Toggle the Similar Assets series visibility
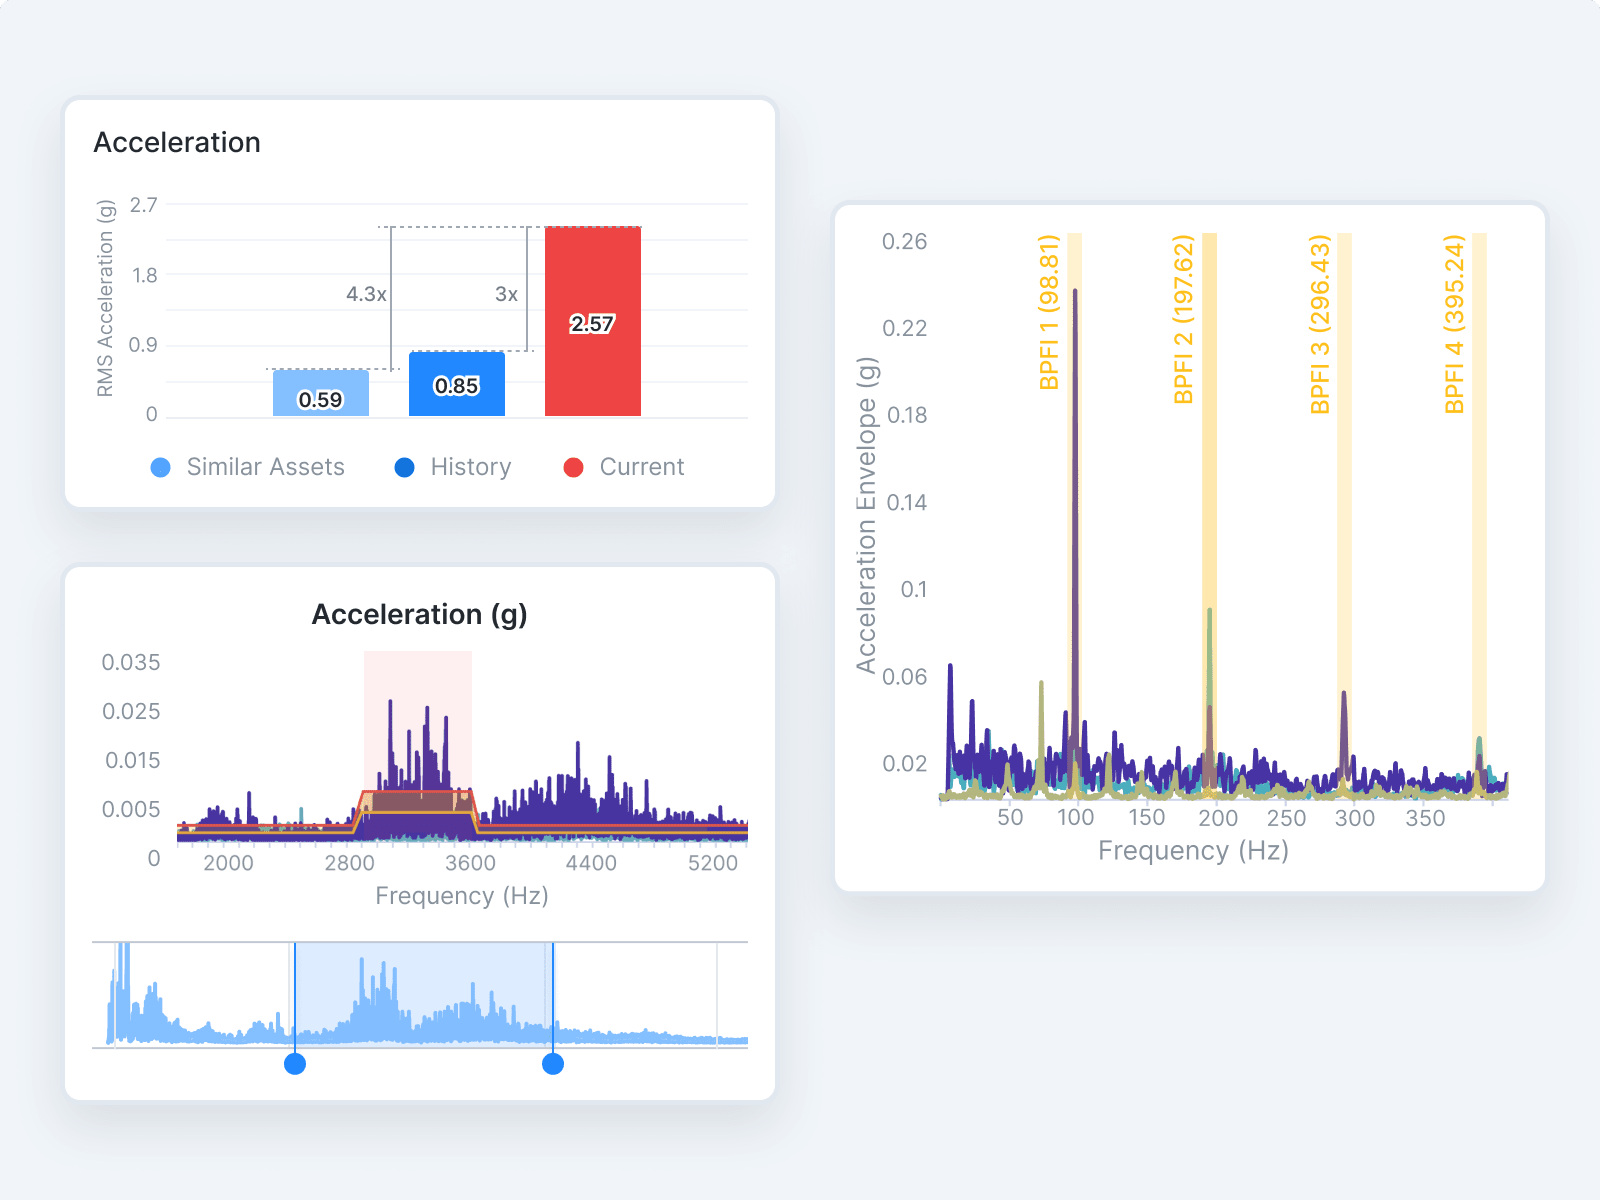The image size is (1600, 1200). (265, 467)
